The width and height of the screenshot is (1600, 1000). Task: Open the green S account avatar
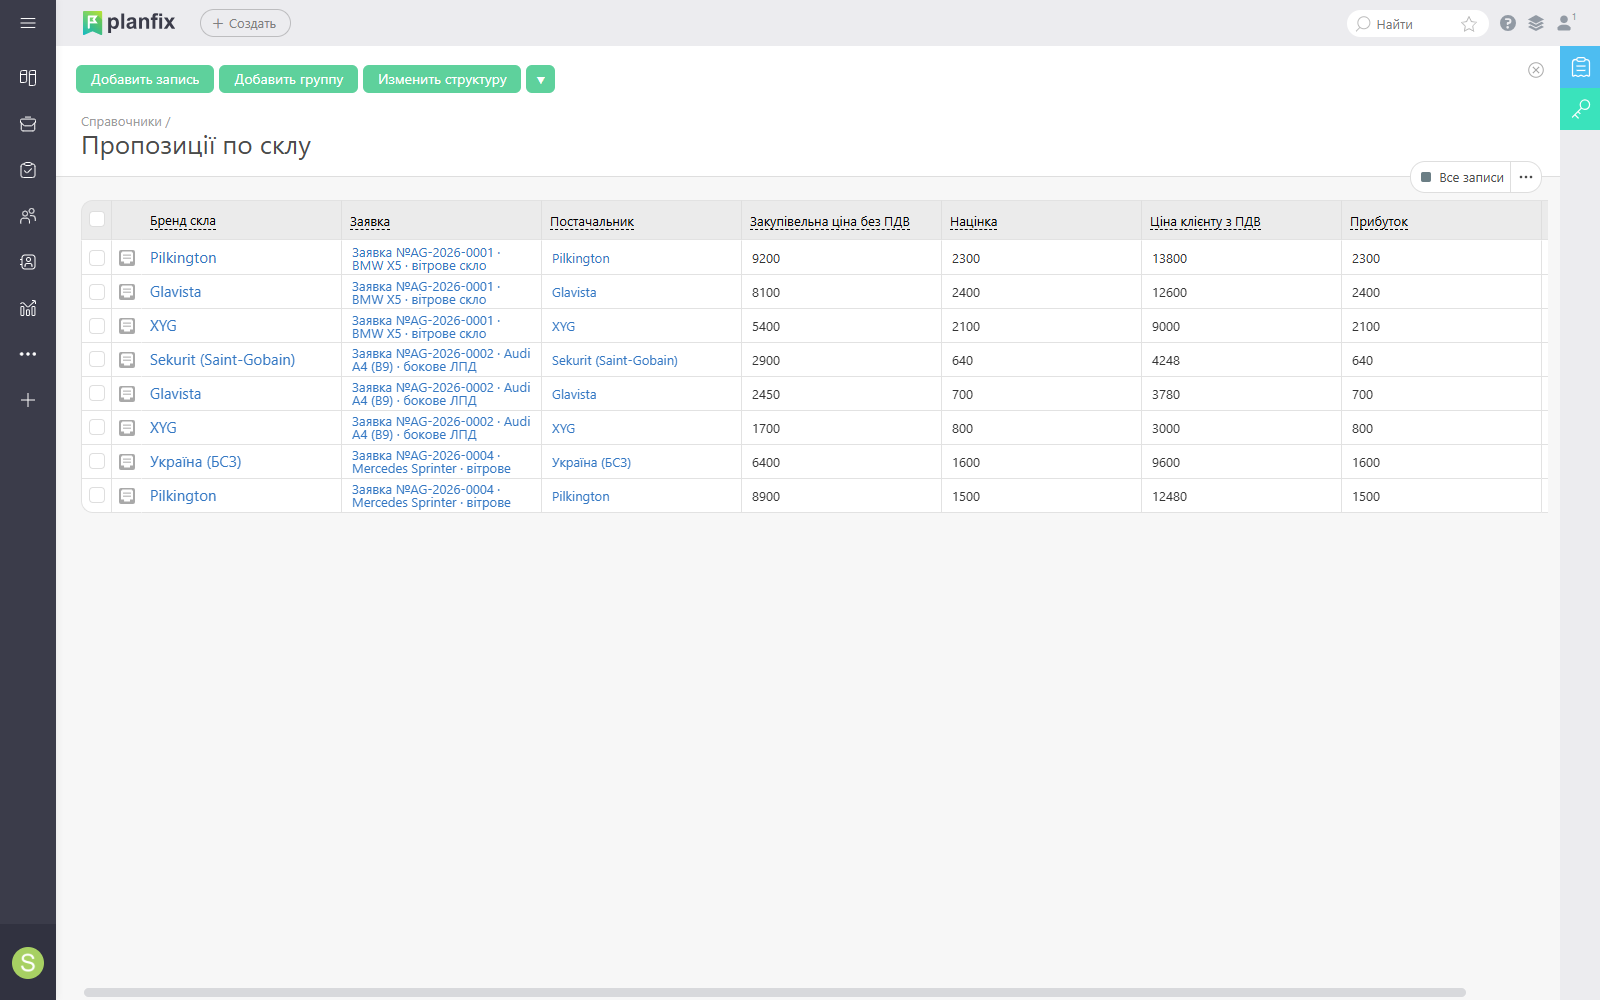point(28,963)
